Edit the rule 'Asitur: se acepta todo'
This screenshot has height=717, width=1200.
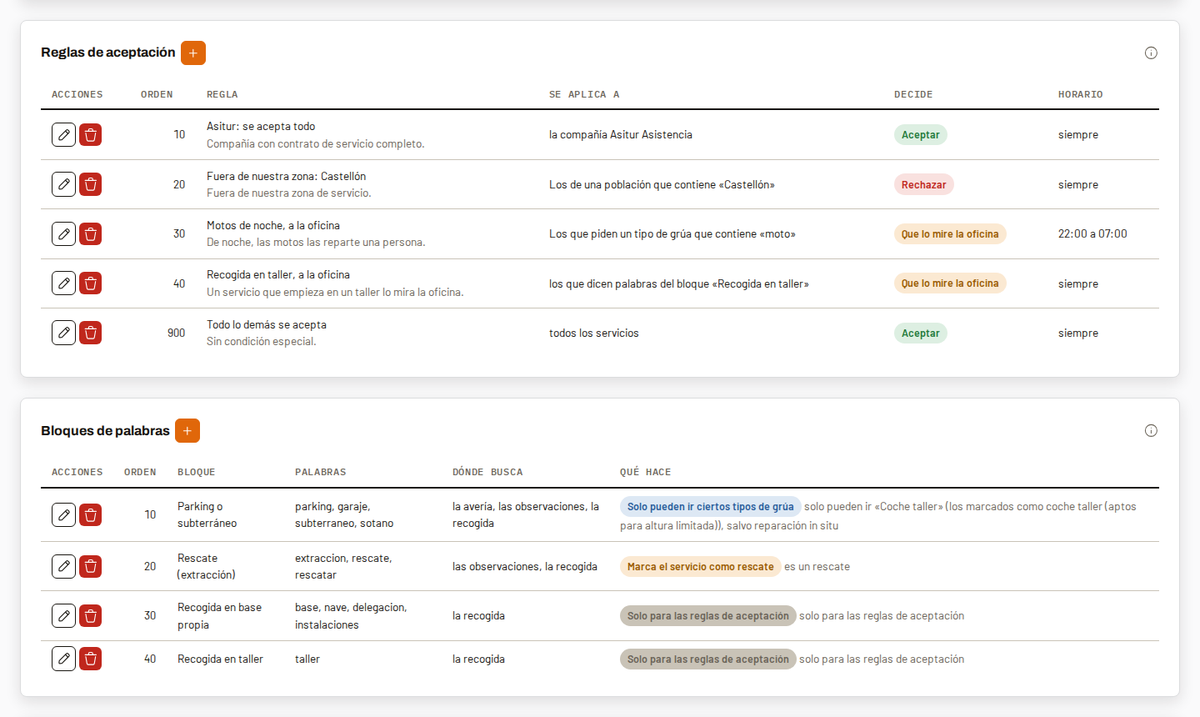click(x=64, y=135)
